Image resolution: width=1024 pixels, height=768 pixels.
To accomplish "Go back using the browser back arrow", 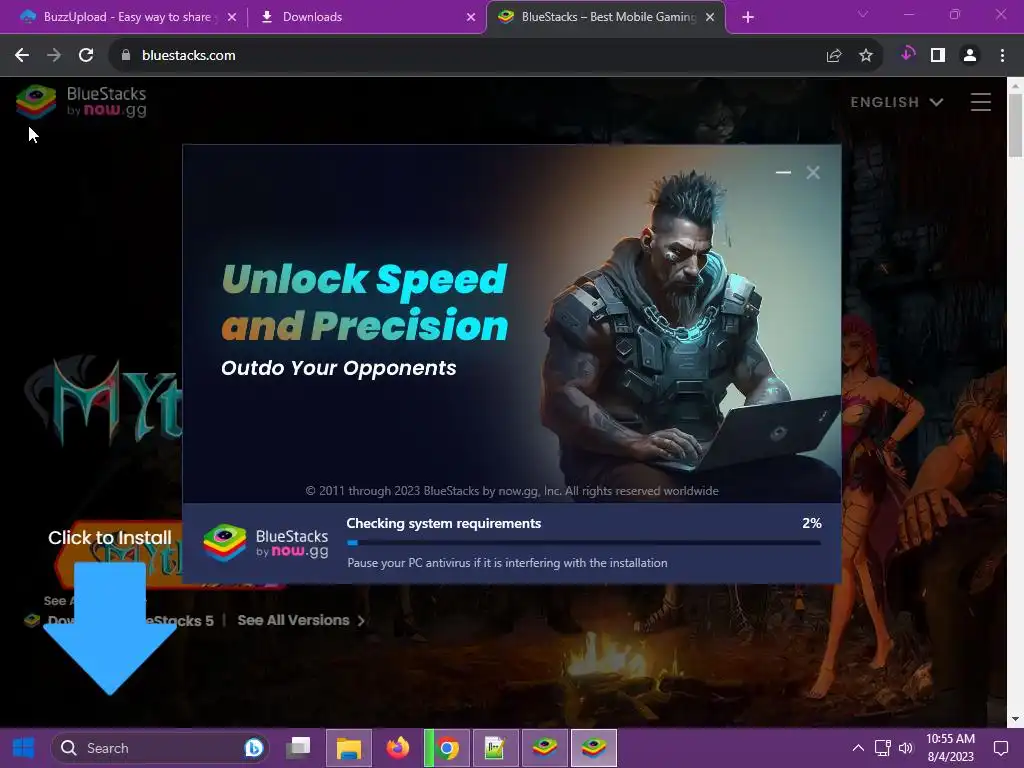I will coord(22,56).
